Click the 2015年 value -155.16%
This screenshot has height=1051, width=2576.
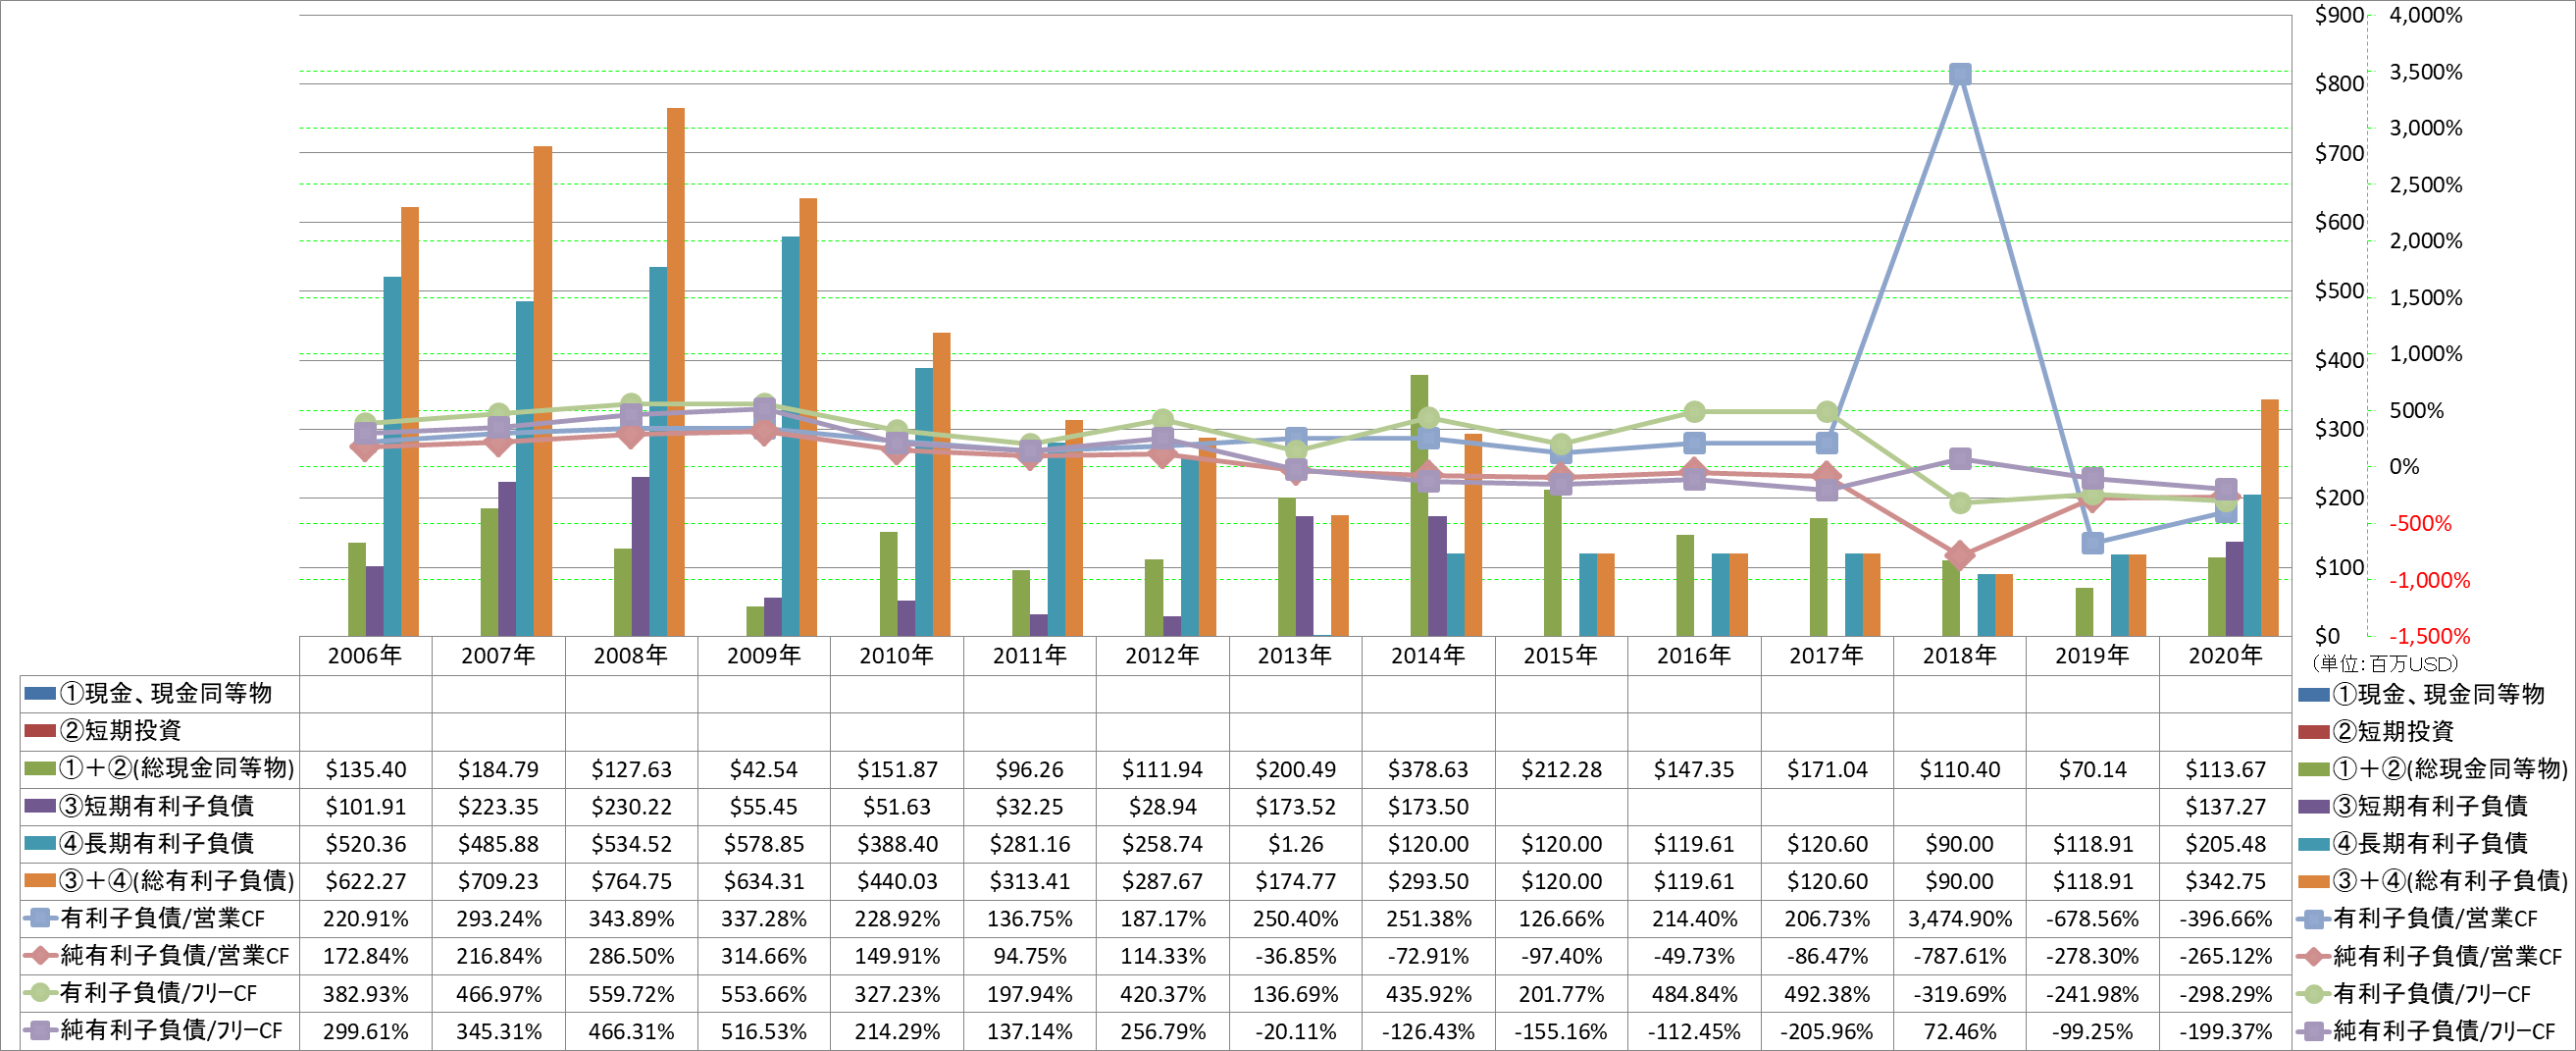(x=1561, y=1031)
